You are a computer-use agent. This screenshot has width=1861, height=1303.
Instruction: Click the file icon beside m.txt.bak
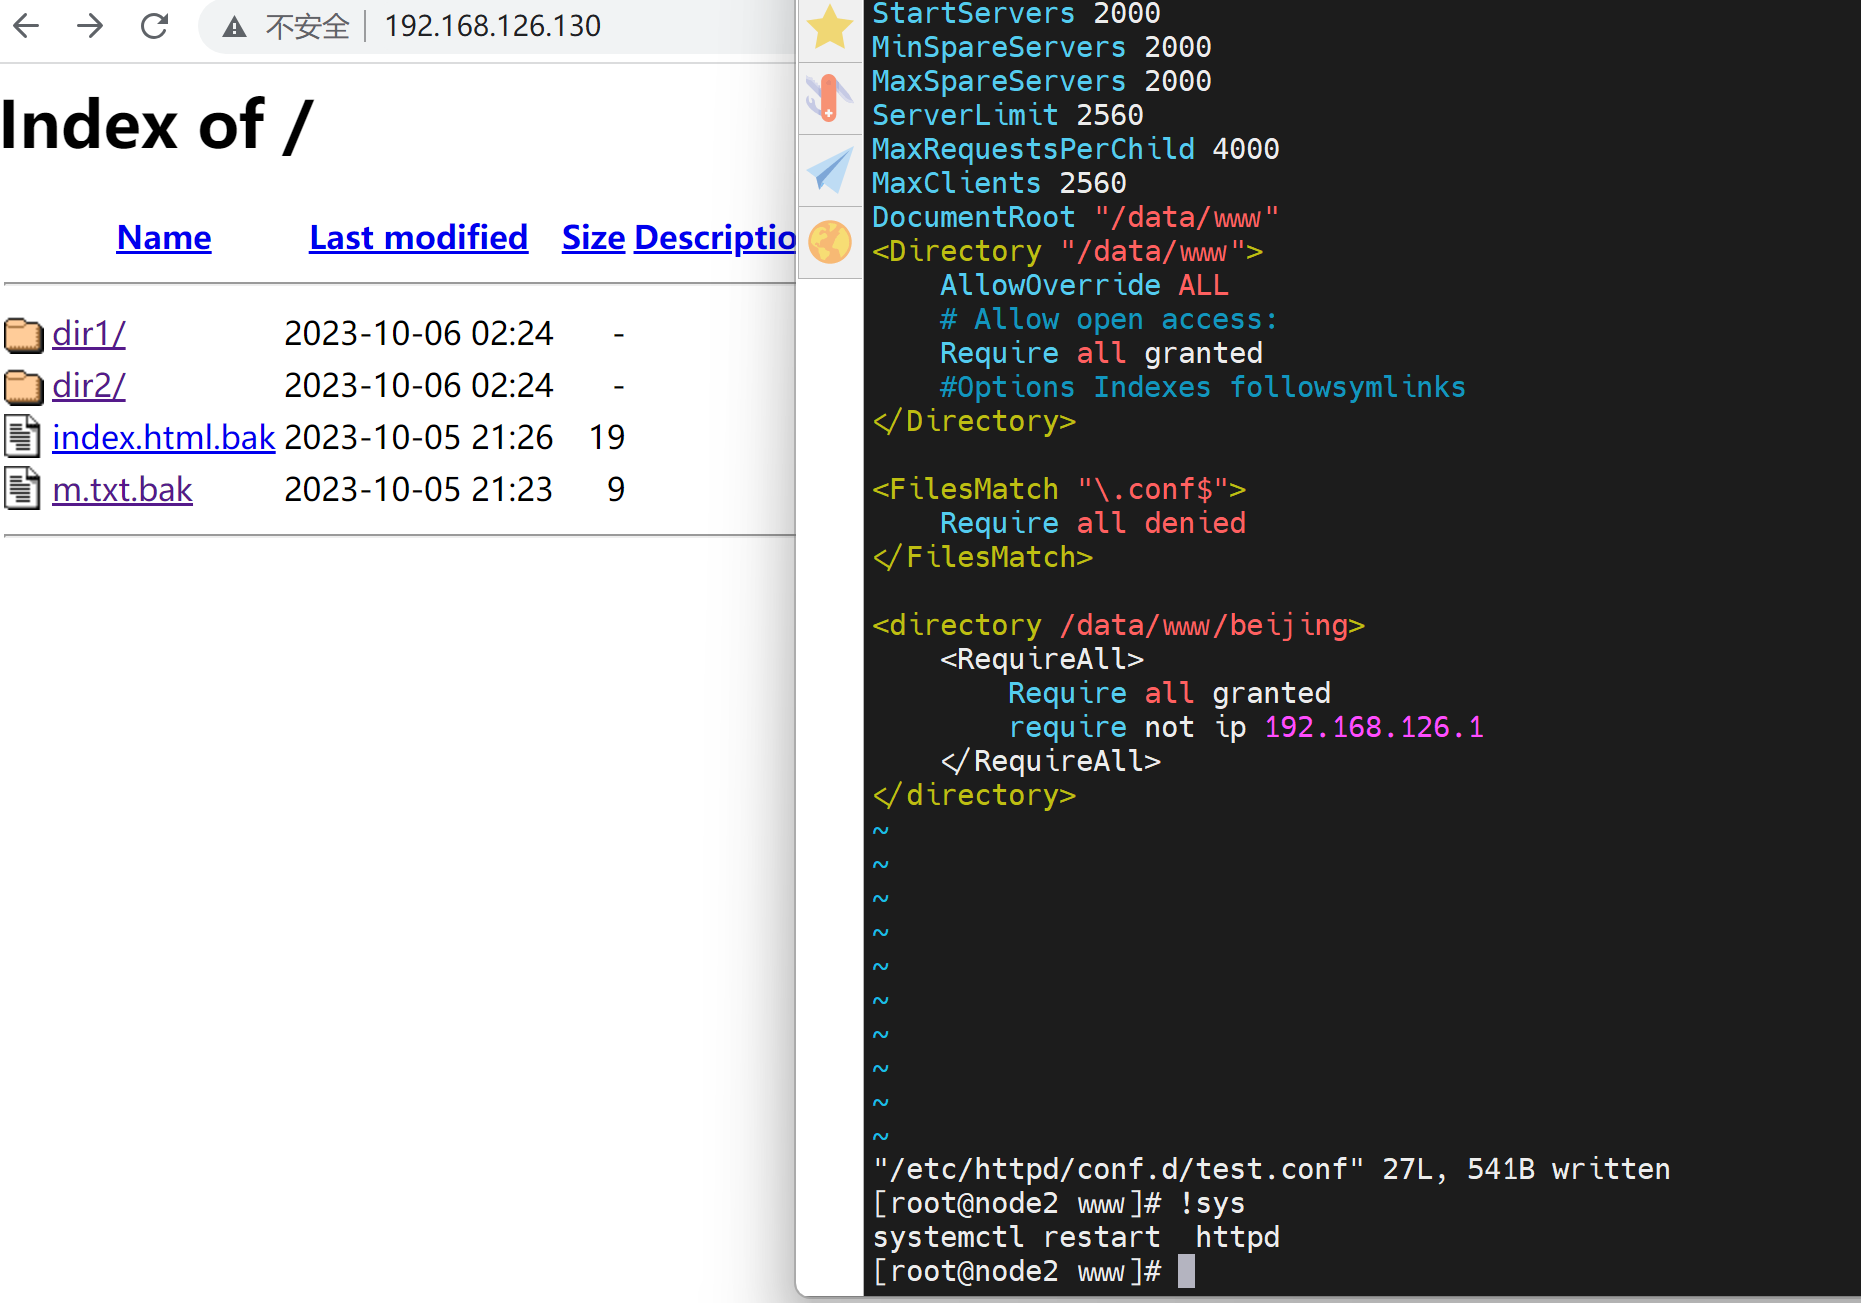[23, 489]
